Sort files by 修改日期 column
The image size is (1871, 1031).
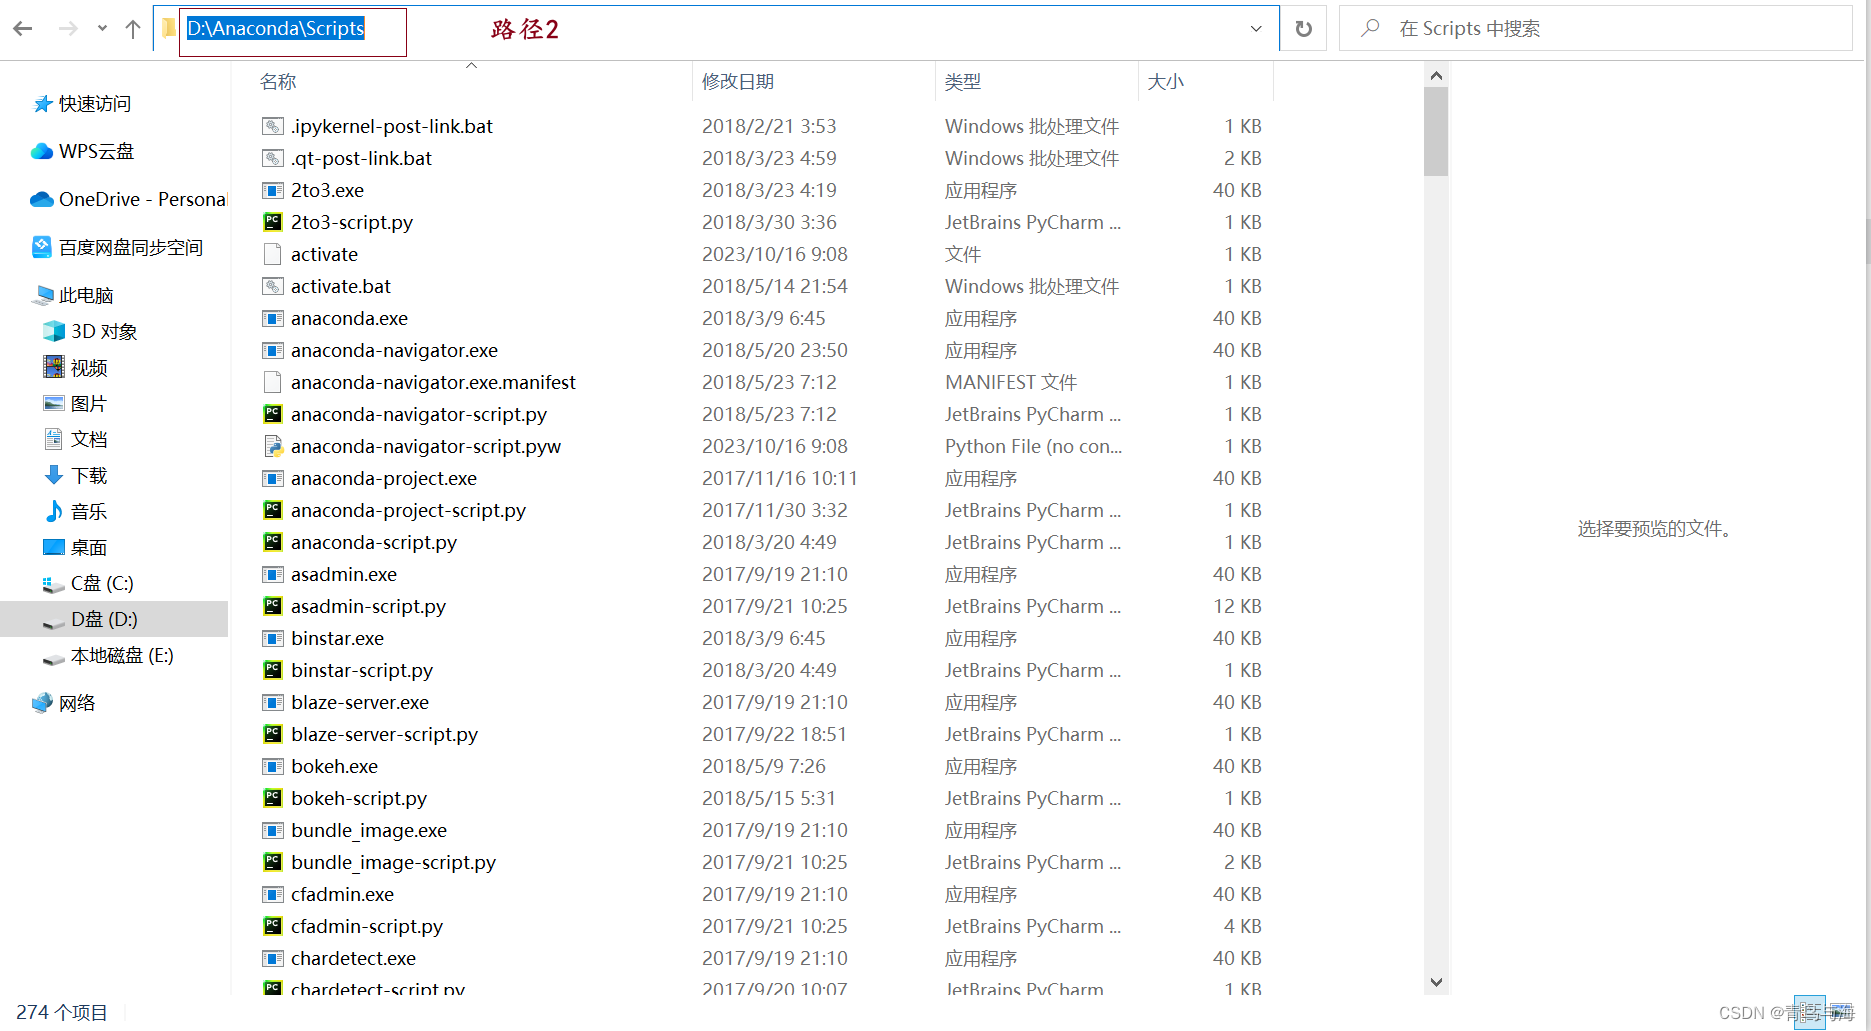click(x=738, y=82)
